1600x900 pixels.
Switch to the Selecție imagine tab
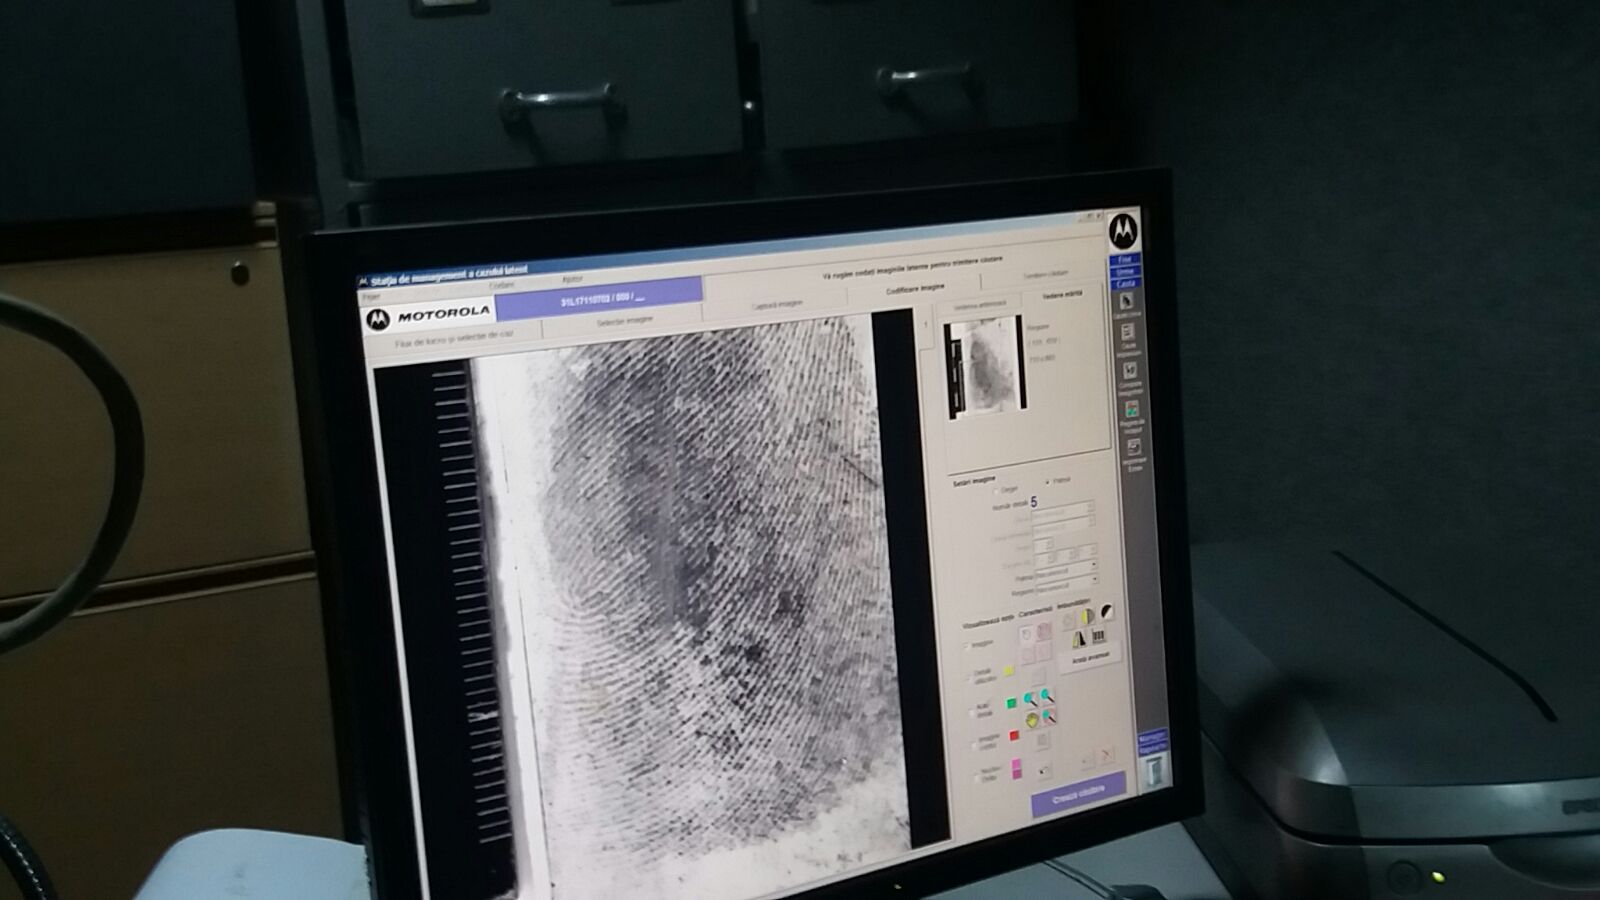click(624, 320)
